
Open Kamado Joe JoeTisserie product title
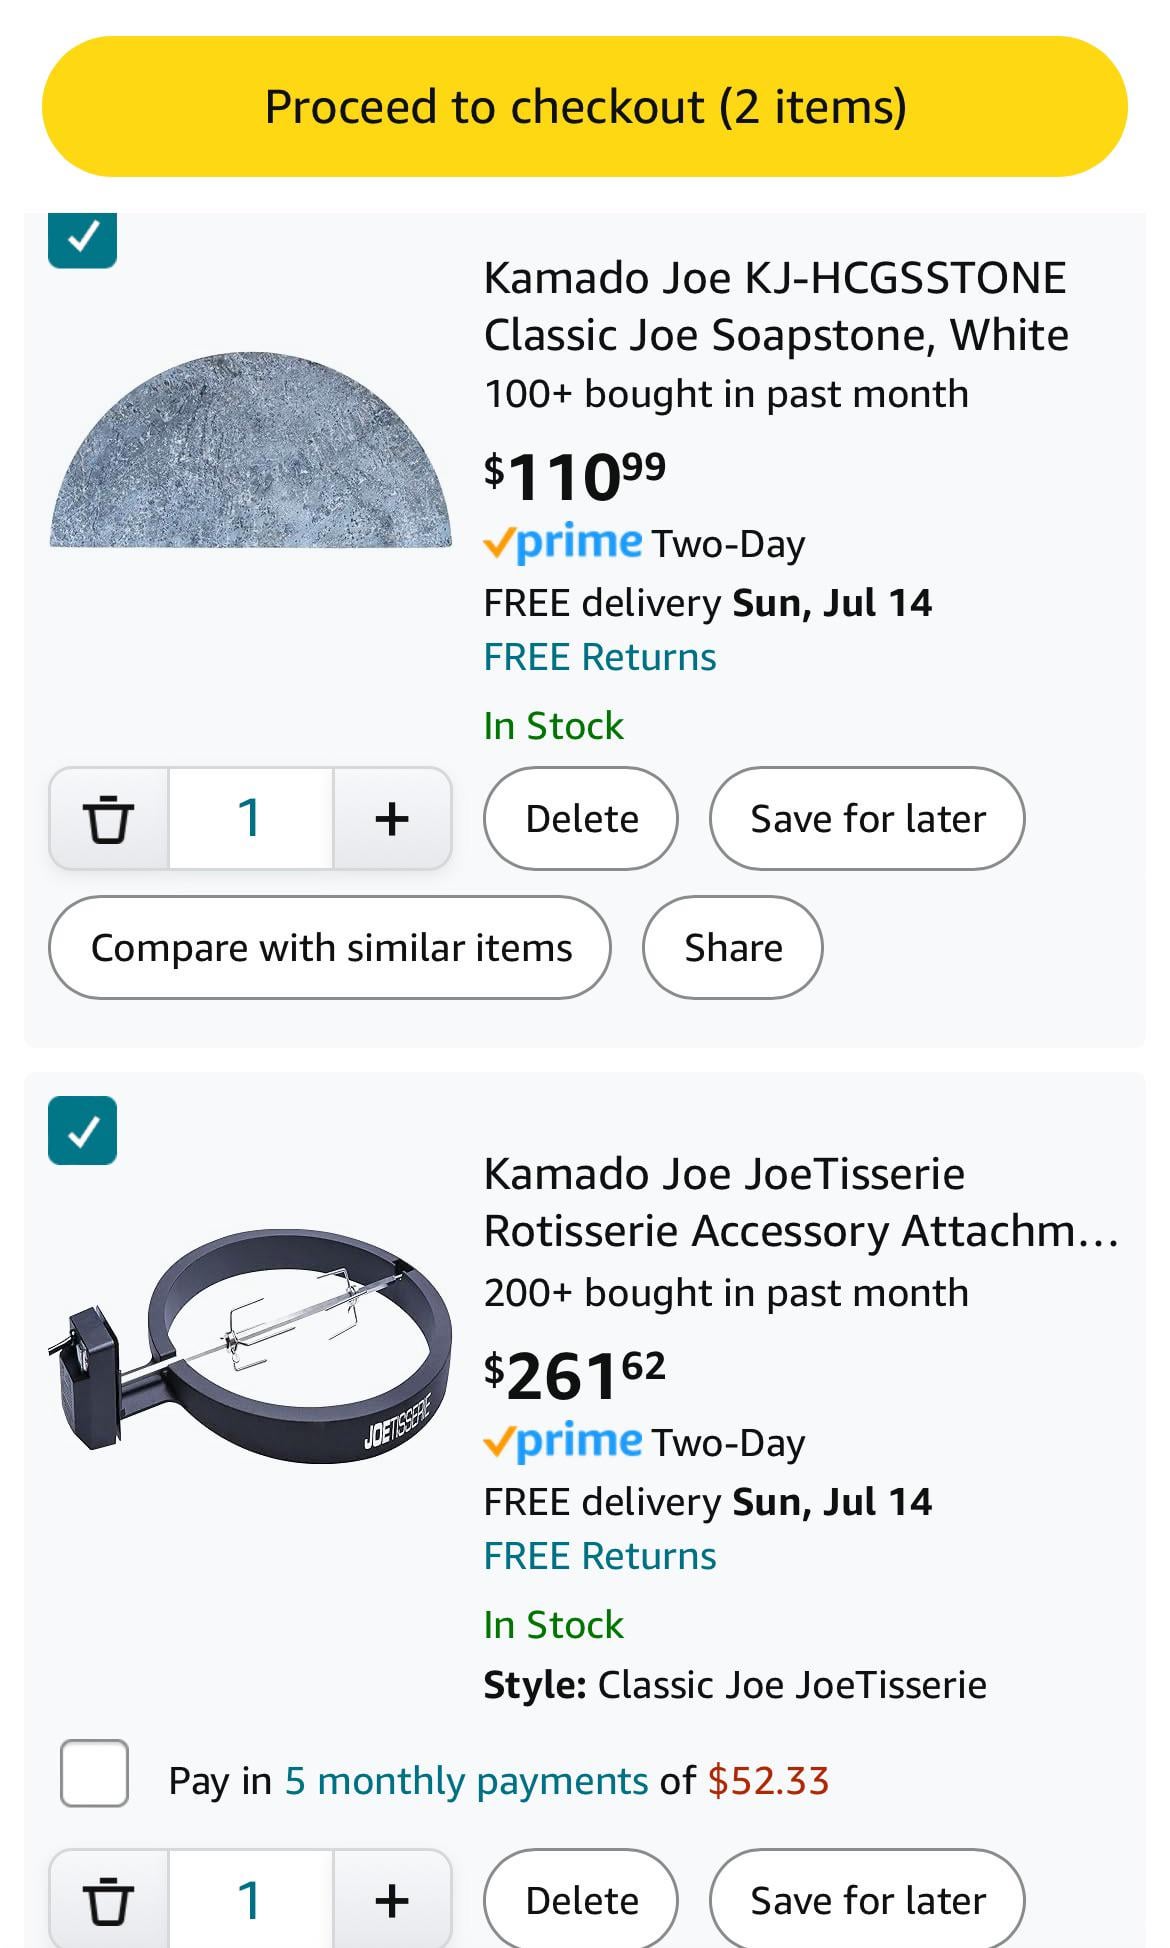pyautogui.click(x=800, y=1202)
